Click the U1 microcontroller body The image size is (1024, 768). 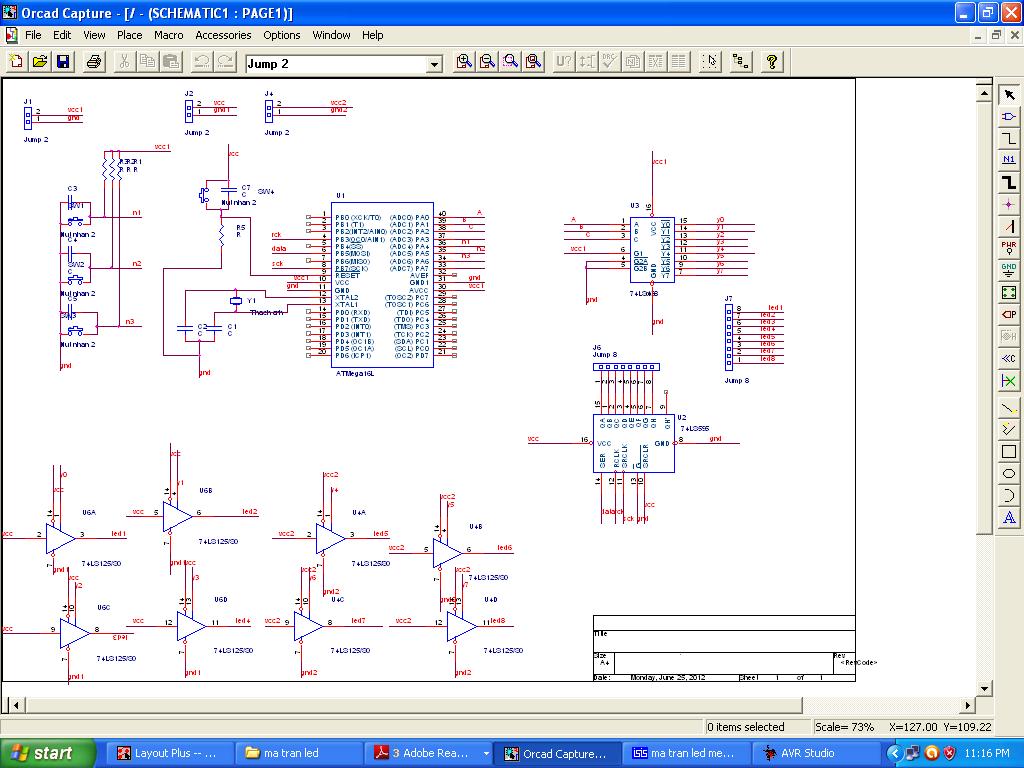[382, 285]
